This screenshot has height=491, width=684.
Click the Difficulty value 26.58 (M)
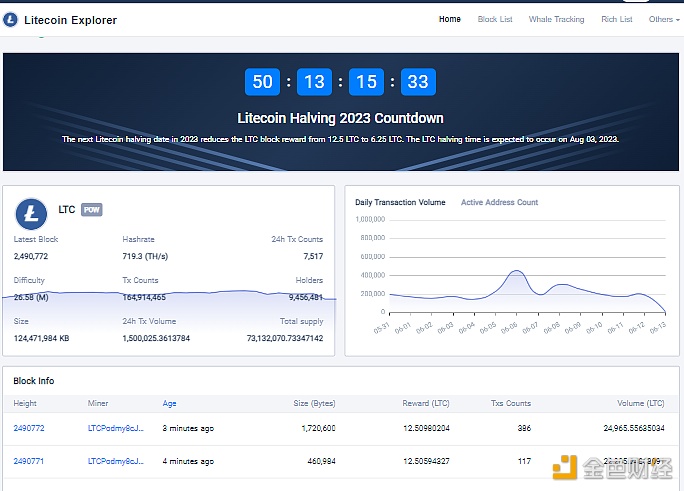pyautogui.click(x=31, y=297)
